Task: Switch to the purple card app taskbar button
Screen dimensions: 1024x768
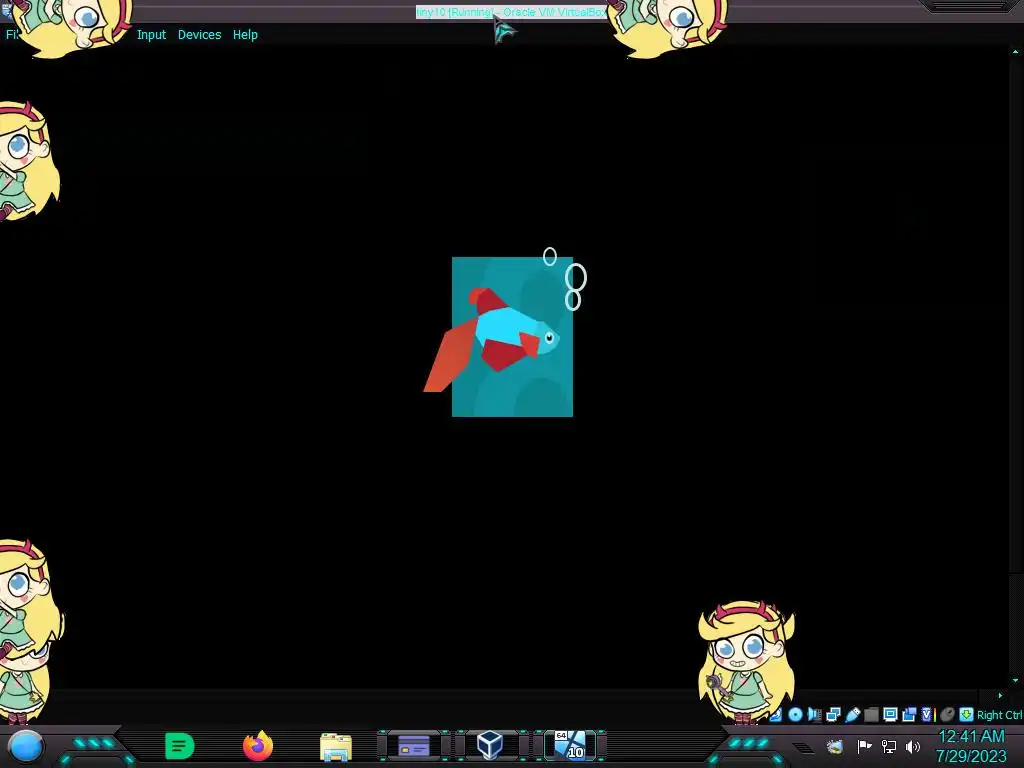Action: [414, 745]
